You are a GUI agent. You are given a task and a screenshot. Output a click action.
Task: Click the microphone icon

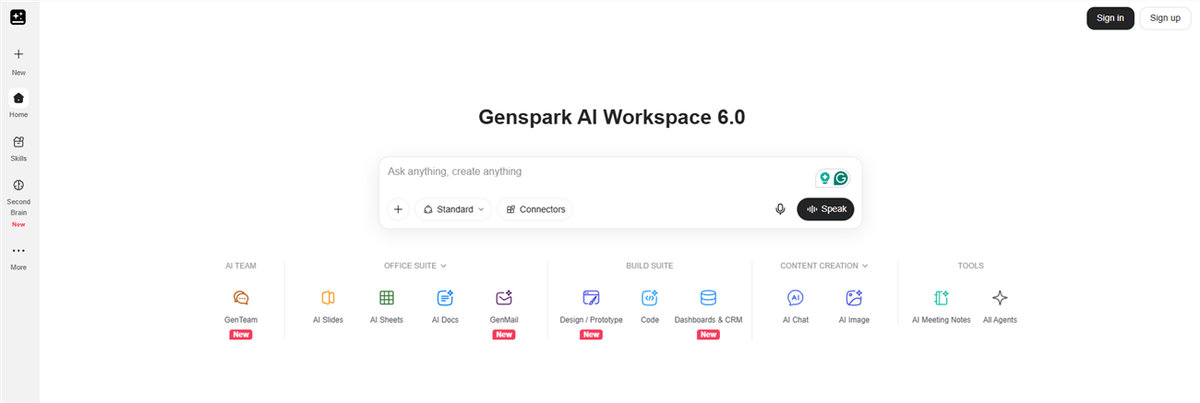[780, 209]
